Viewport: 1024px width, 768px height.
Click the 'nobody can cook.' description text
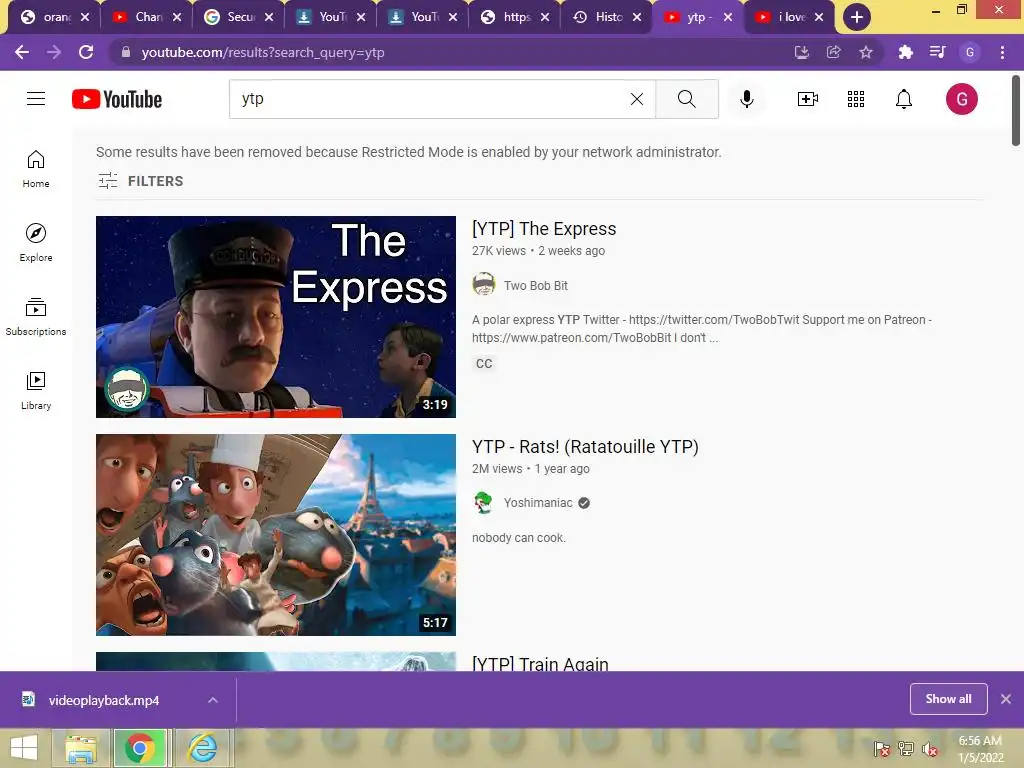519,537
